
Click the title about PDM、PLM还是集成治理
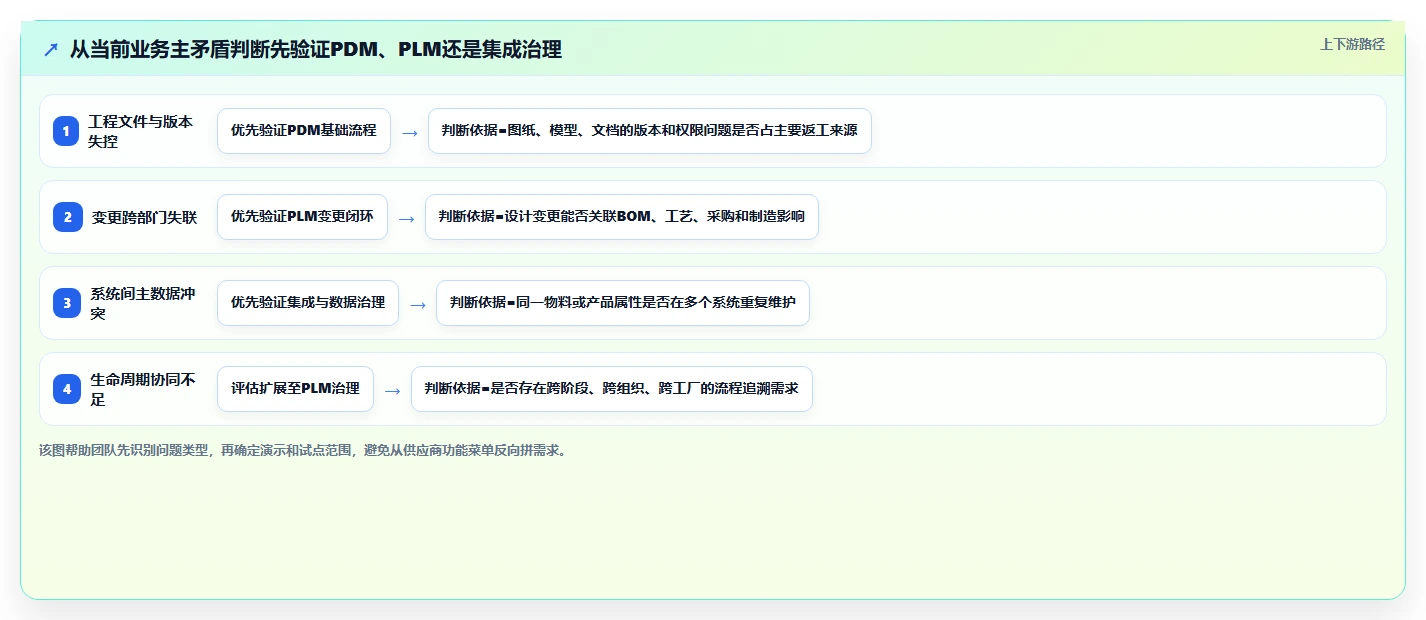[315, 49]
